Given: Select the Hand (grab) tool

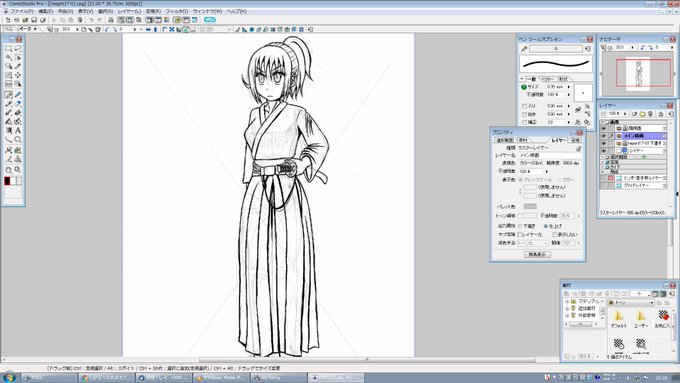Looking at the screenshot, I should (x=8, y=170).
